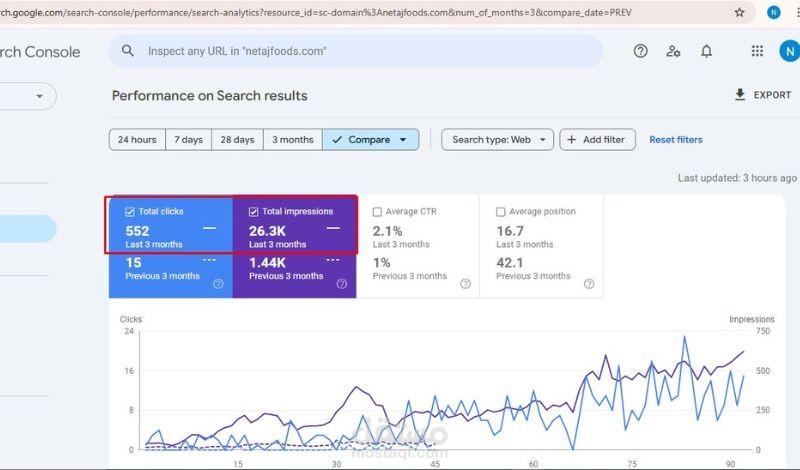Screen dimensions: 800x470
Task: Toggle the Total clicks checkbox
Action: pyautogui.click(x=130, y=212)
